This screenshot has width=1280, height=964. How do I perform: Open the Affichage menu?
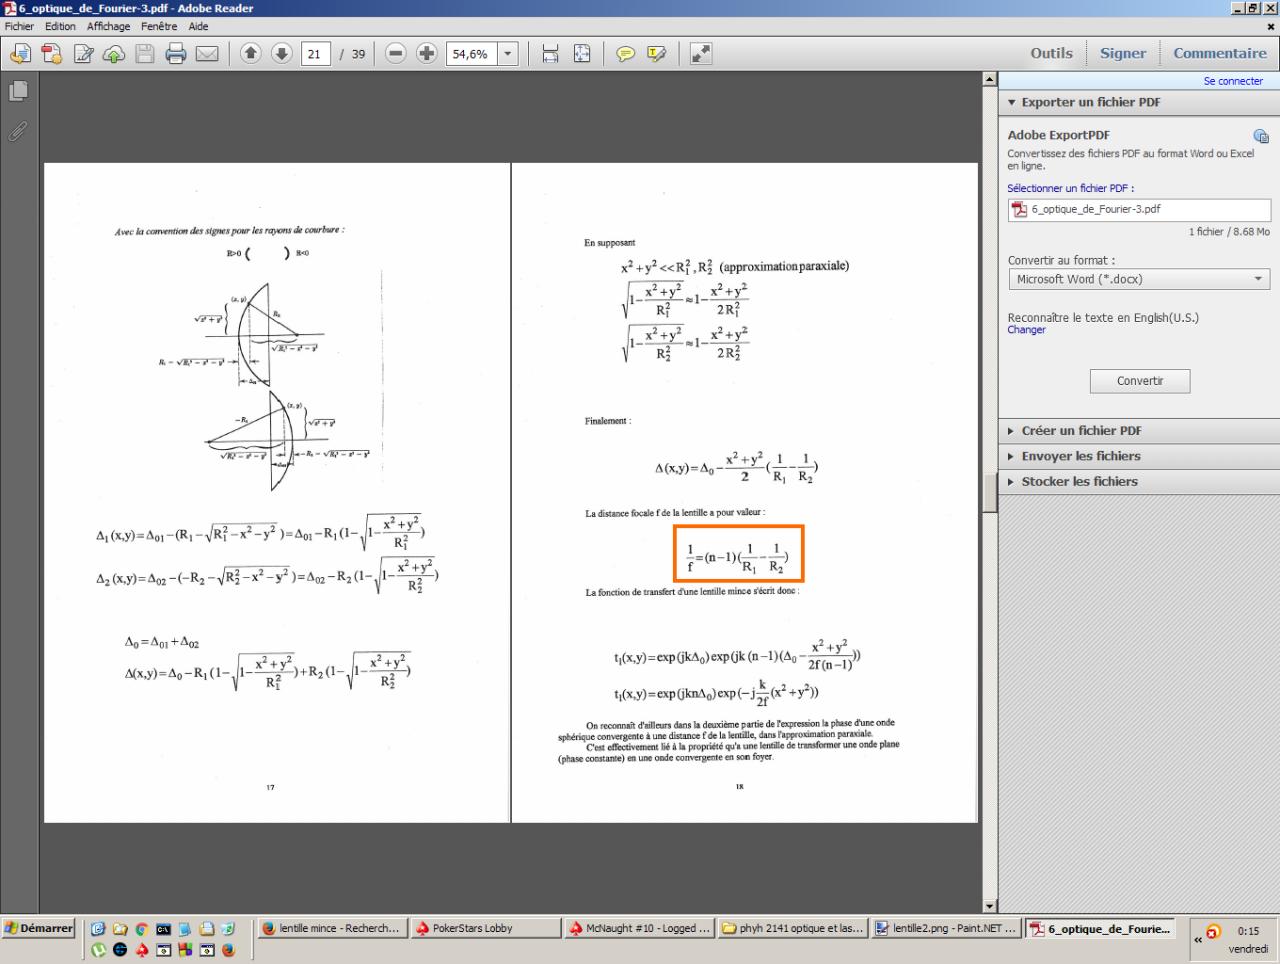click(108, 26)
